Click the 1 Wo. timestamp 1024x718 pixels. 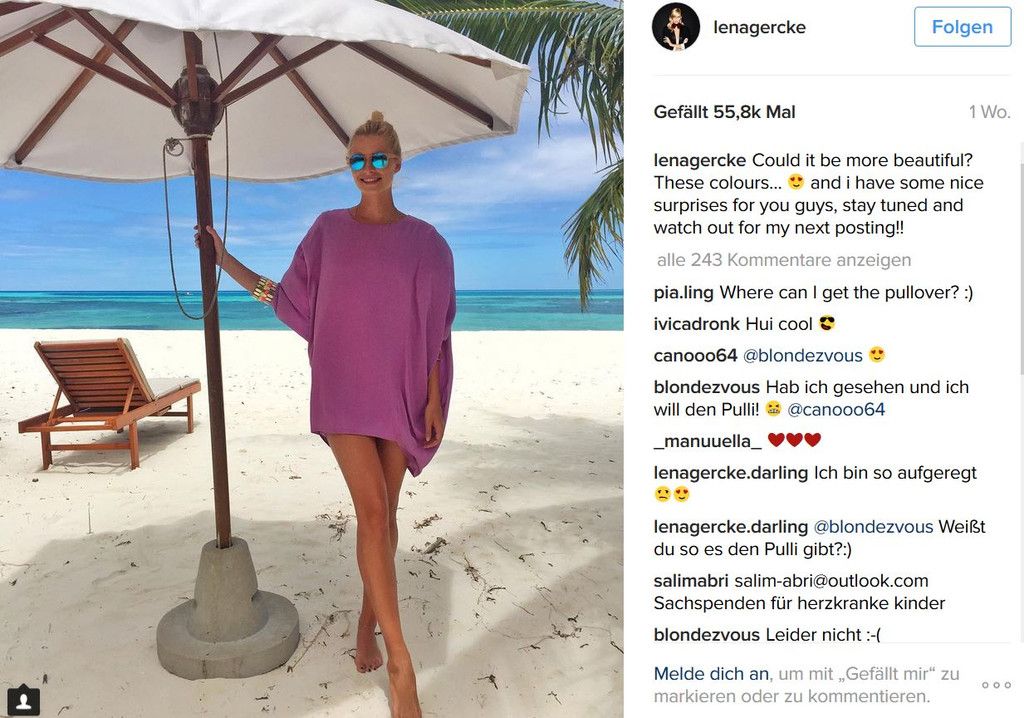[989, 112]
